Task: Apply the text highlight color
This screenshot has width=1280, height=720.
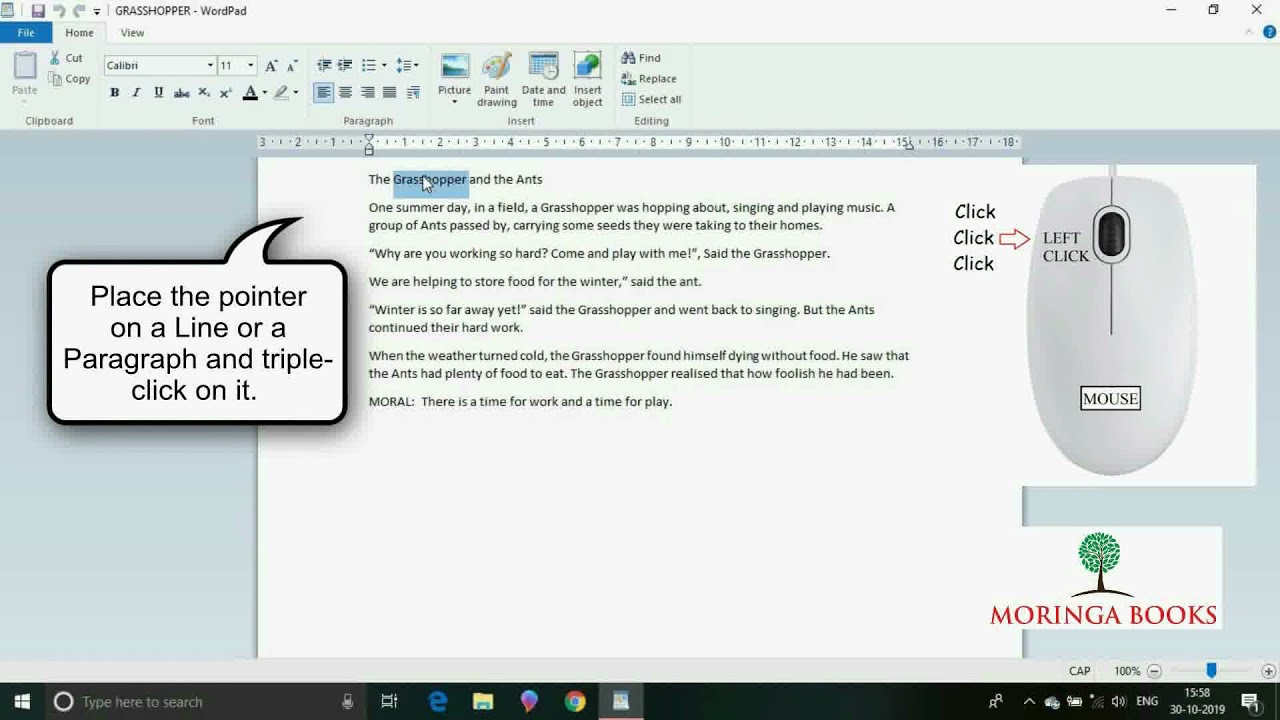Action: click(x=281, y=93)
